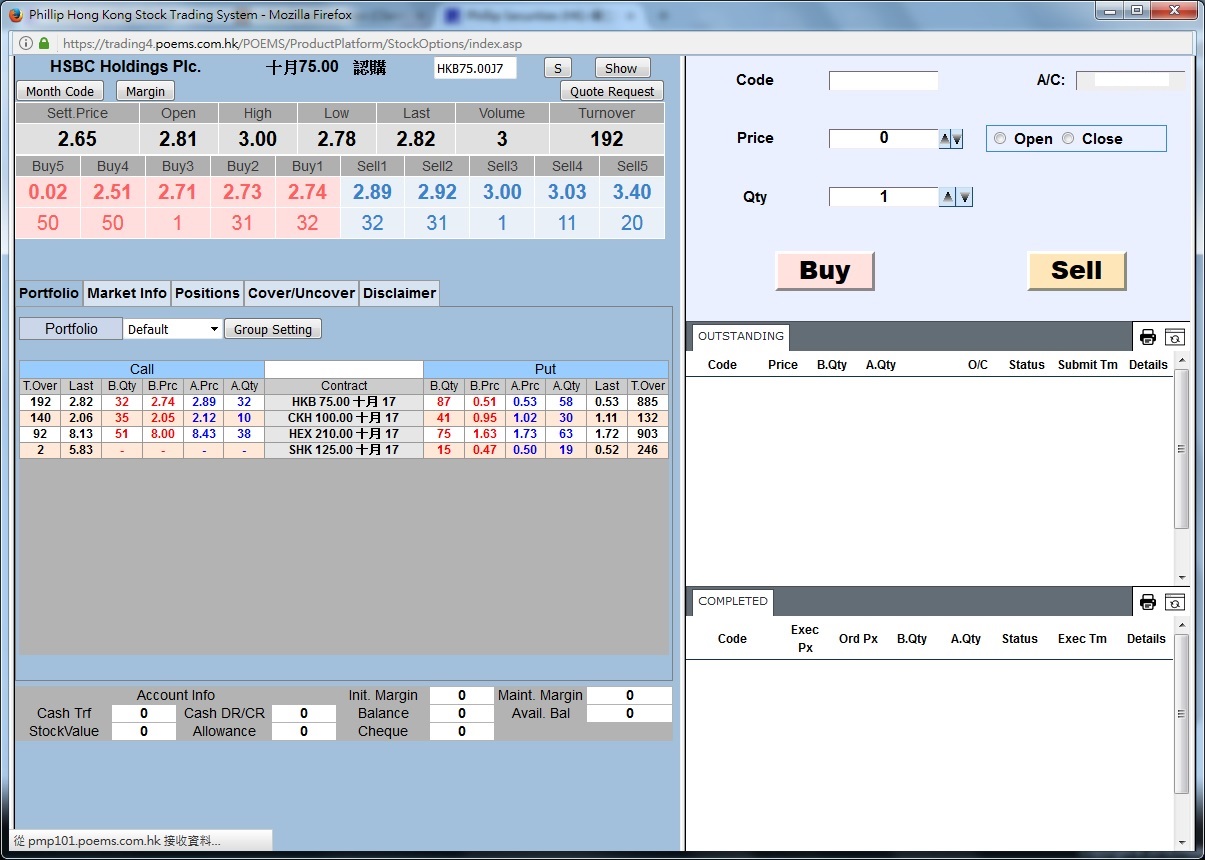Click the Quote Request button
Viewport: 1205px width, 860px height.
612,91
